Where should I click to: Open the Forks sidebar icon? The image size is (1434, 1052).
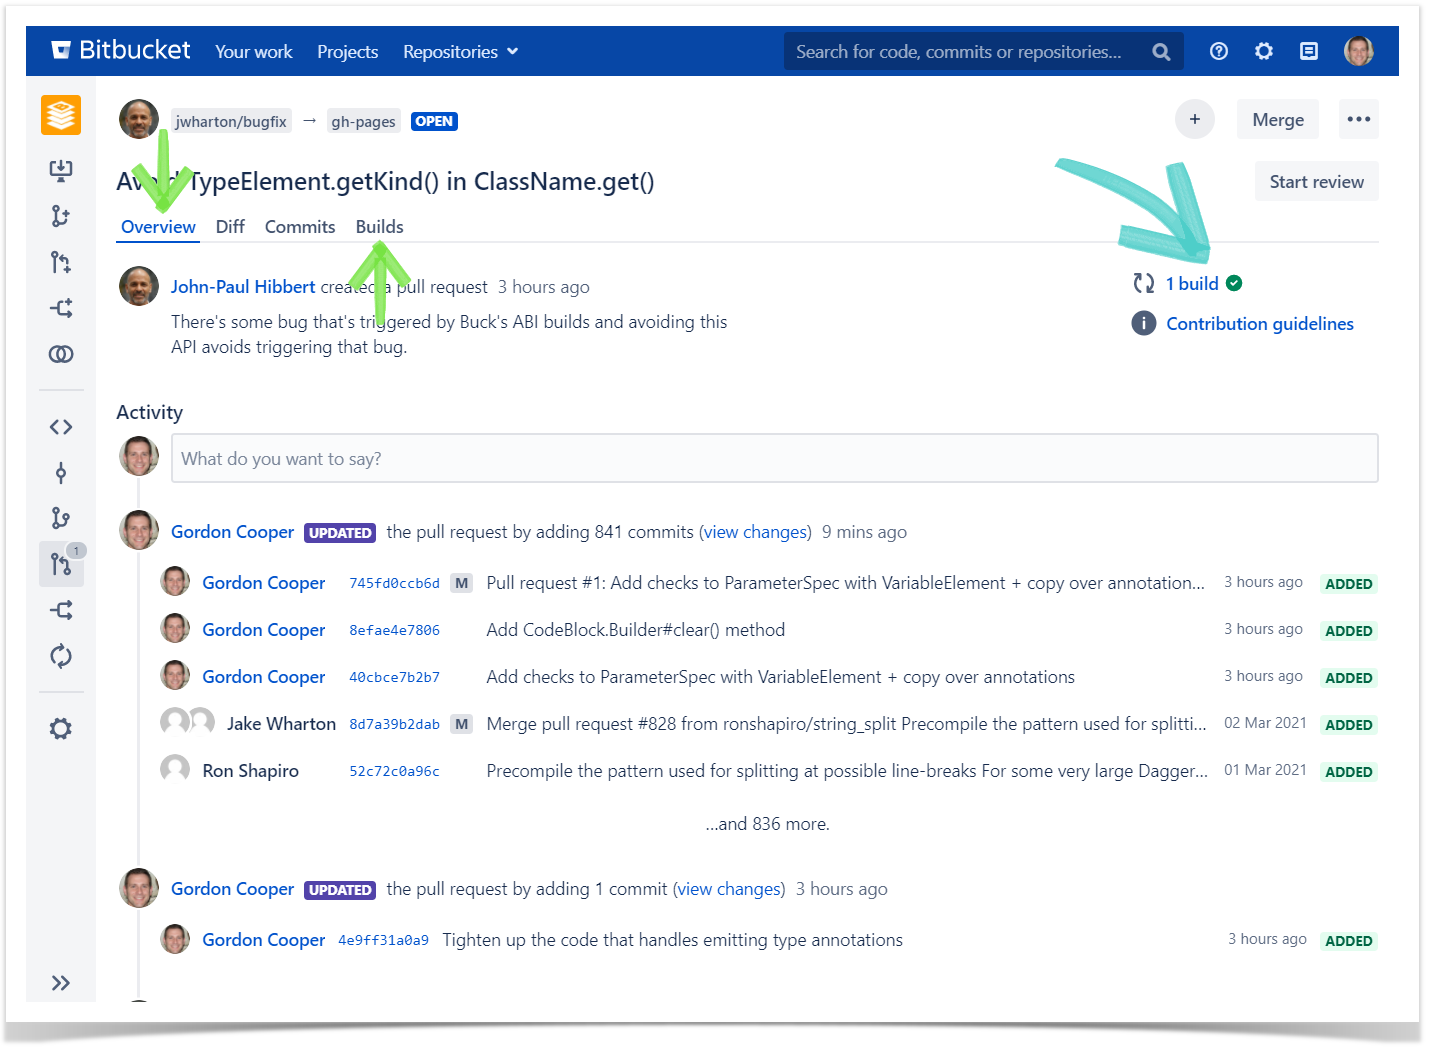[61, 610]
